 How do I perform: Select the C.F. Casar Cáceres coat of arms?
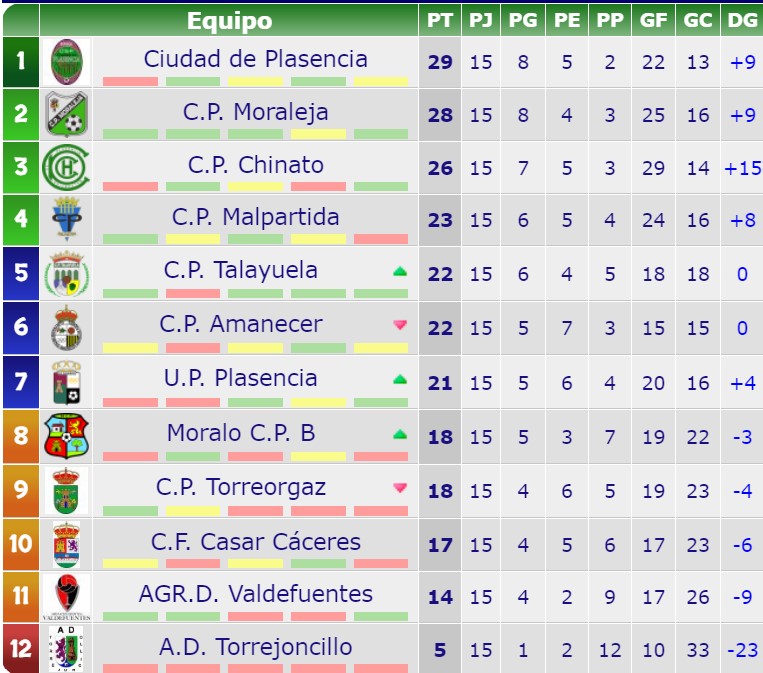[66, 545]
